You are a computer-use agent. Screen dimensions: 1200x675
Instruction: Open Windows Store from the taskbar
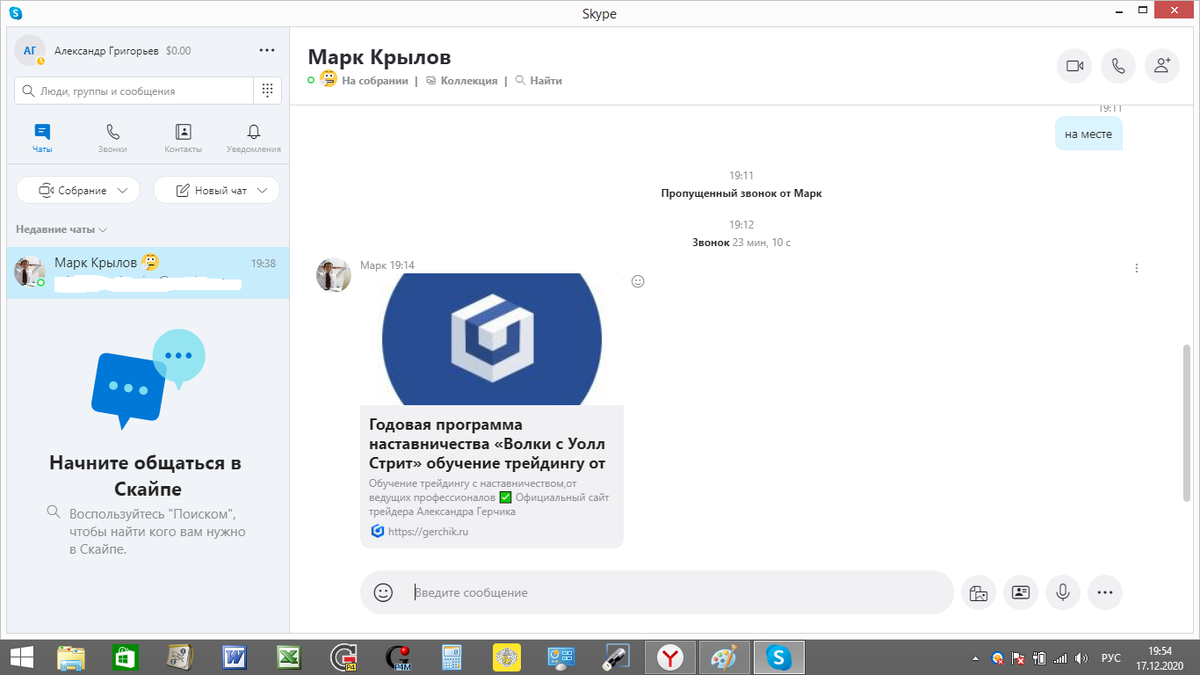126,656
